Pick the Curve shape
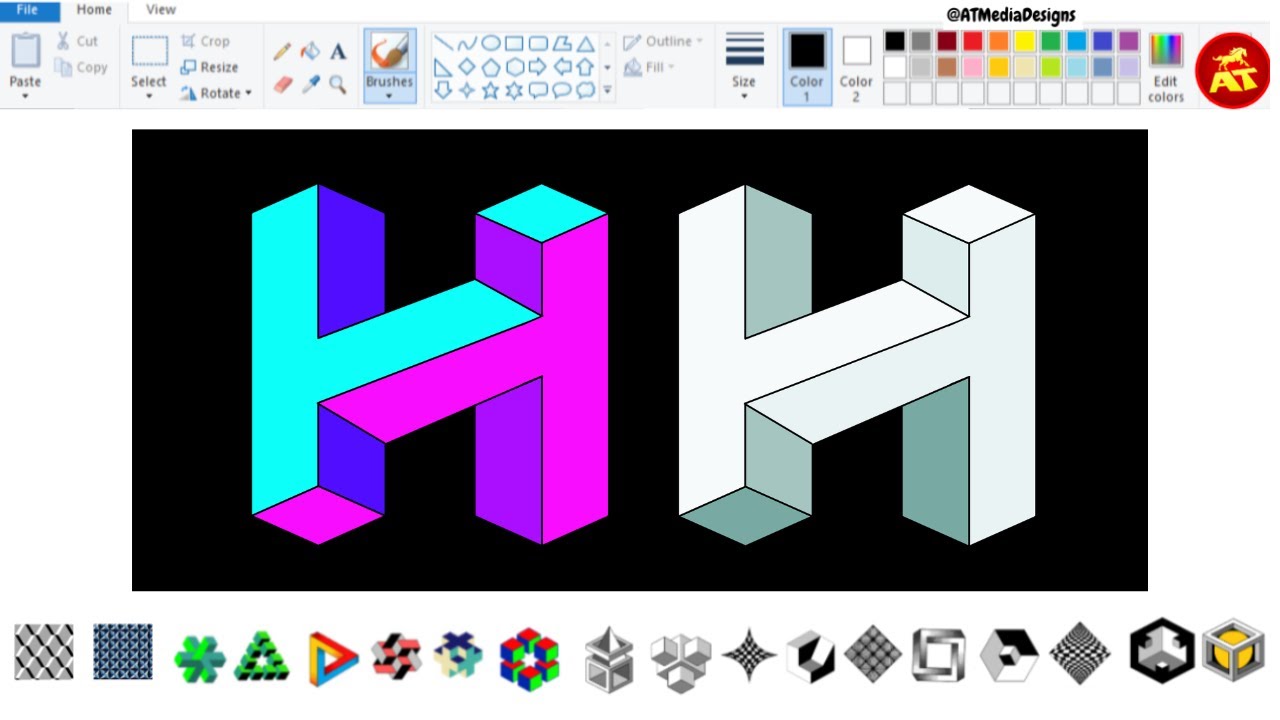The image size is (1280, 720). (467, 43)
